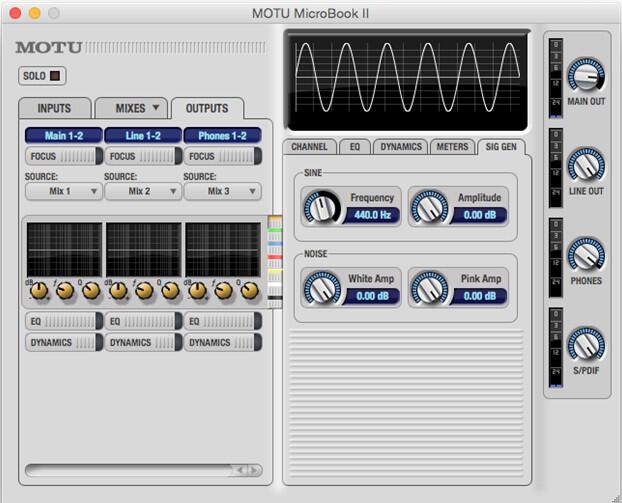Click the Main 1-2 Q knob
Image resolution: width=622 pixels, height=503 pixels.
point(91,291)
